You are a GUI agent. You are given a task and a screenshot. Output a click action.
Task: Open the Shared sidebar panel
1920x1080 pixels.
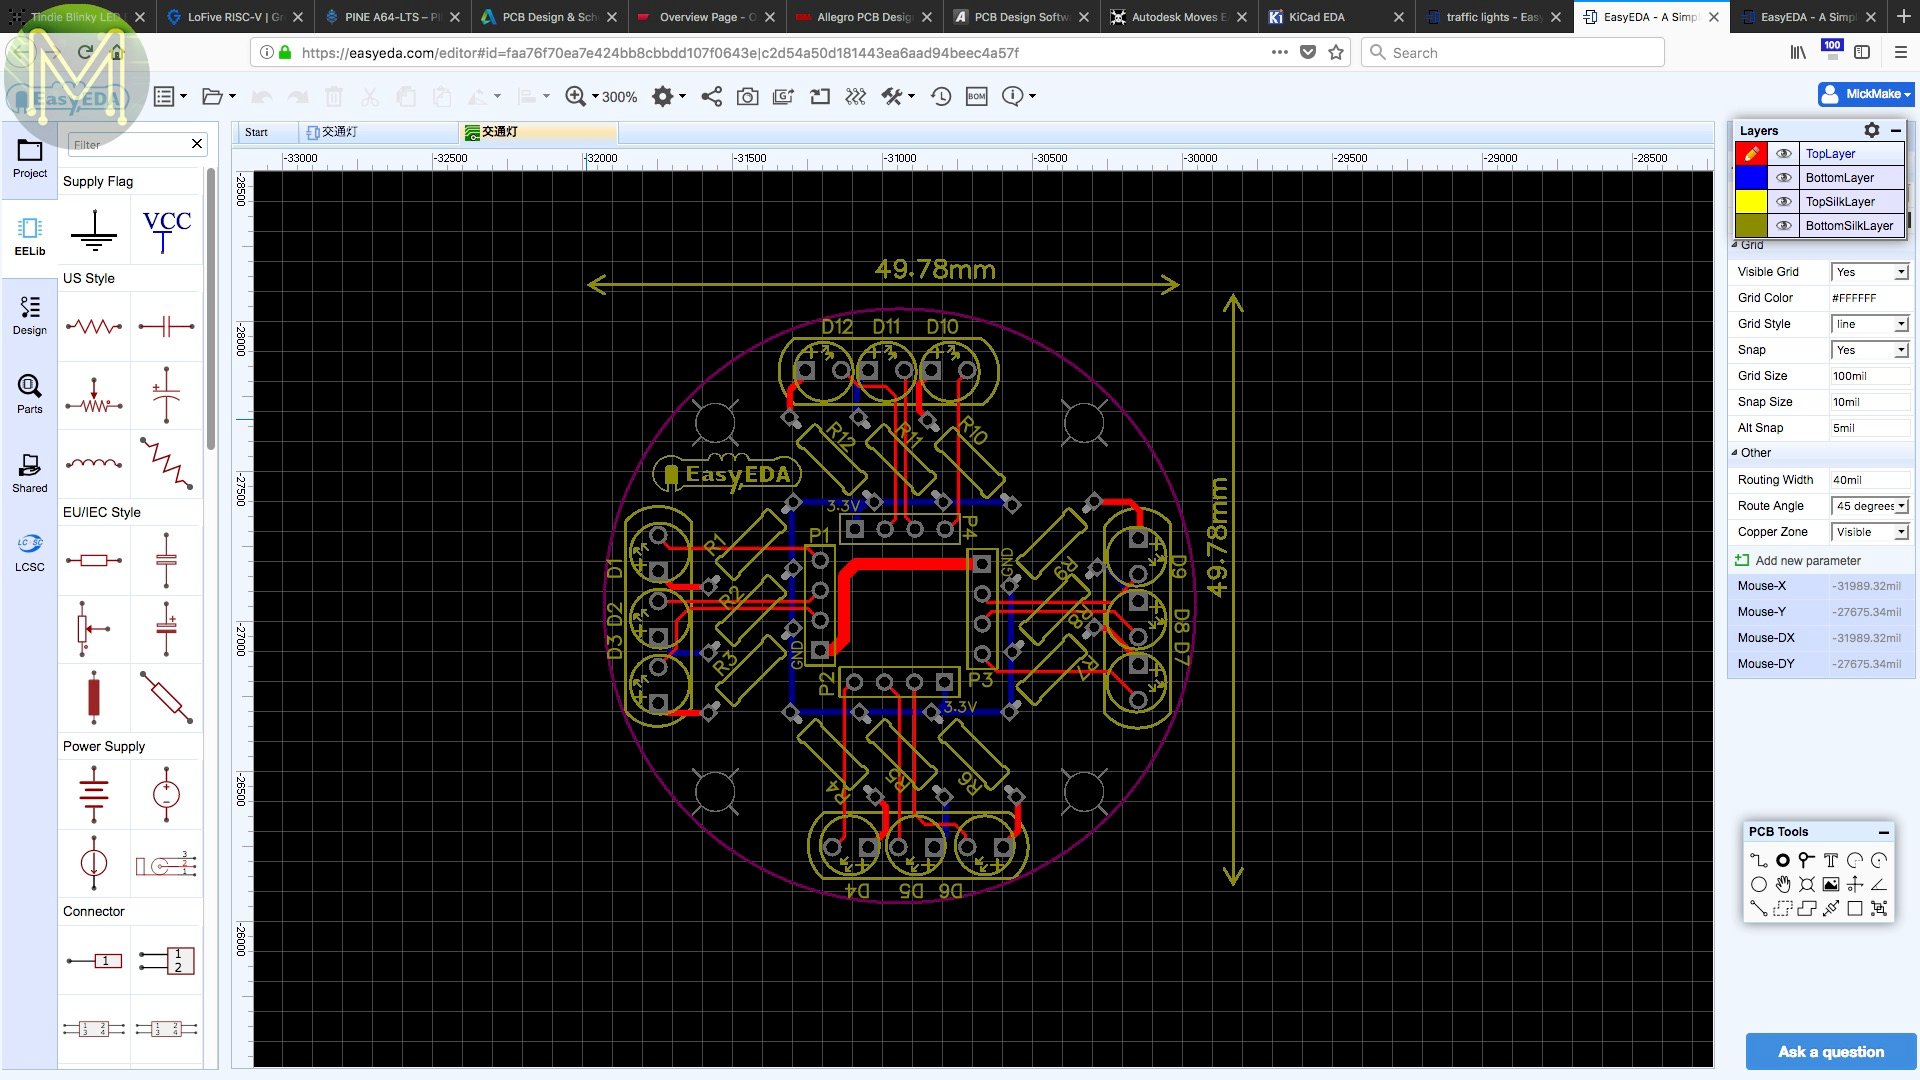pos(30,473)
